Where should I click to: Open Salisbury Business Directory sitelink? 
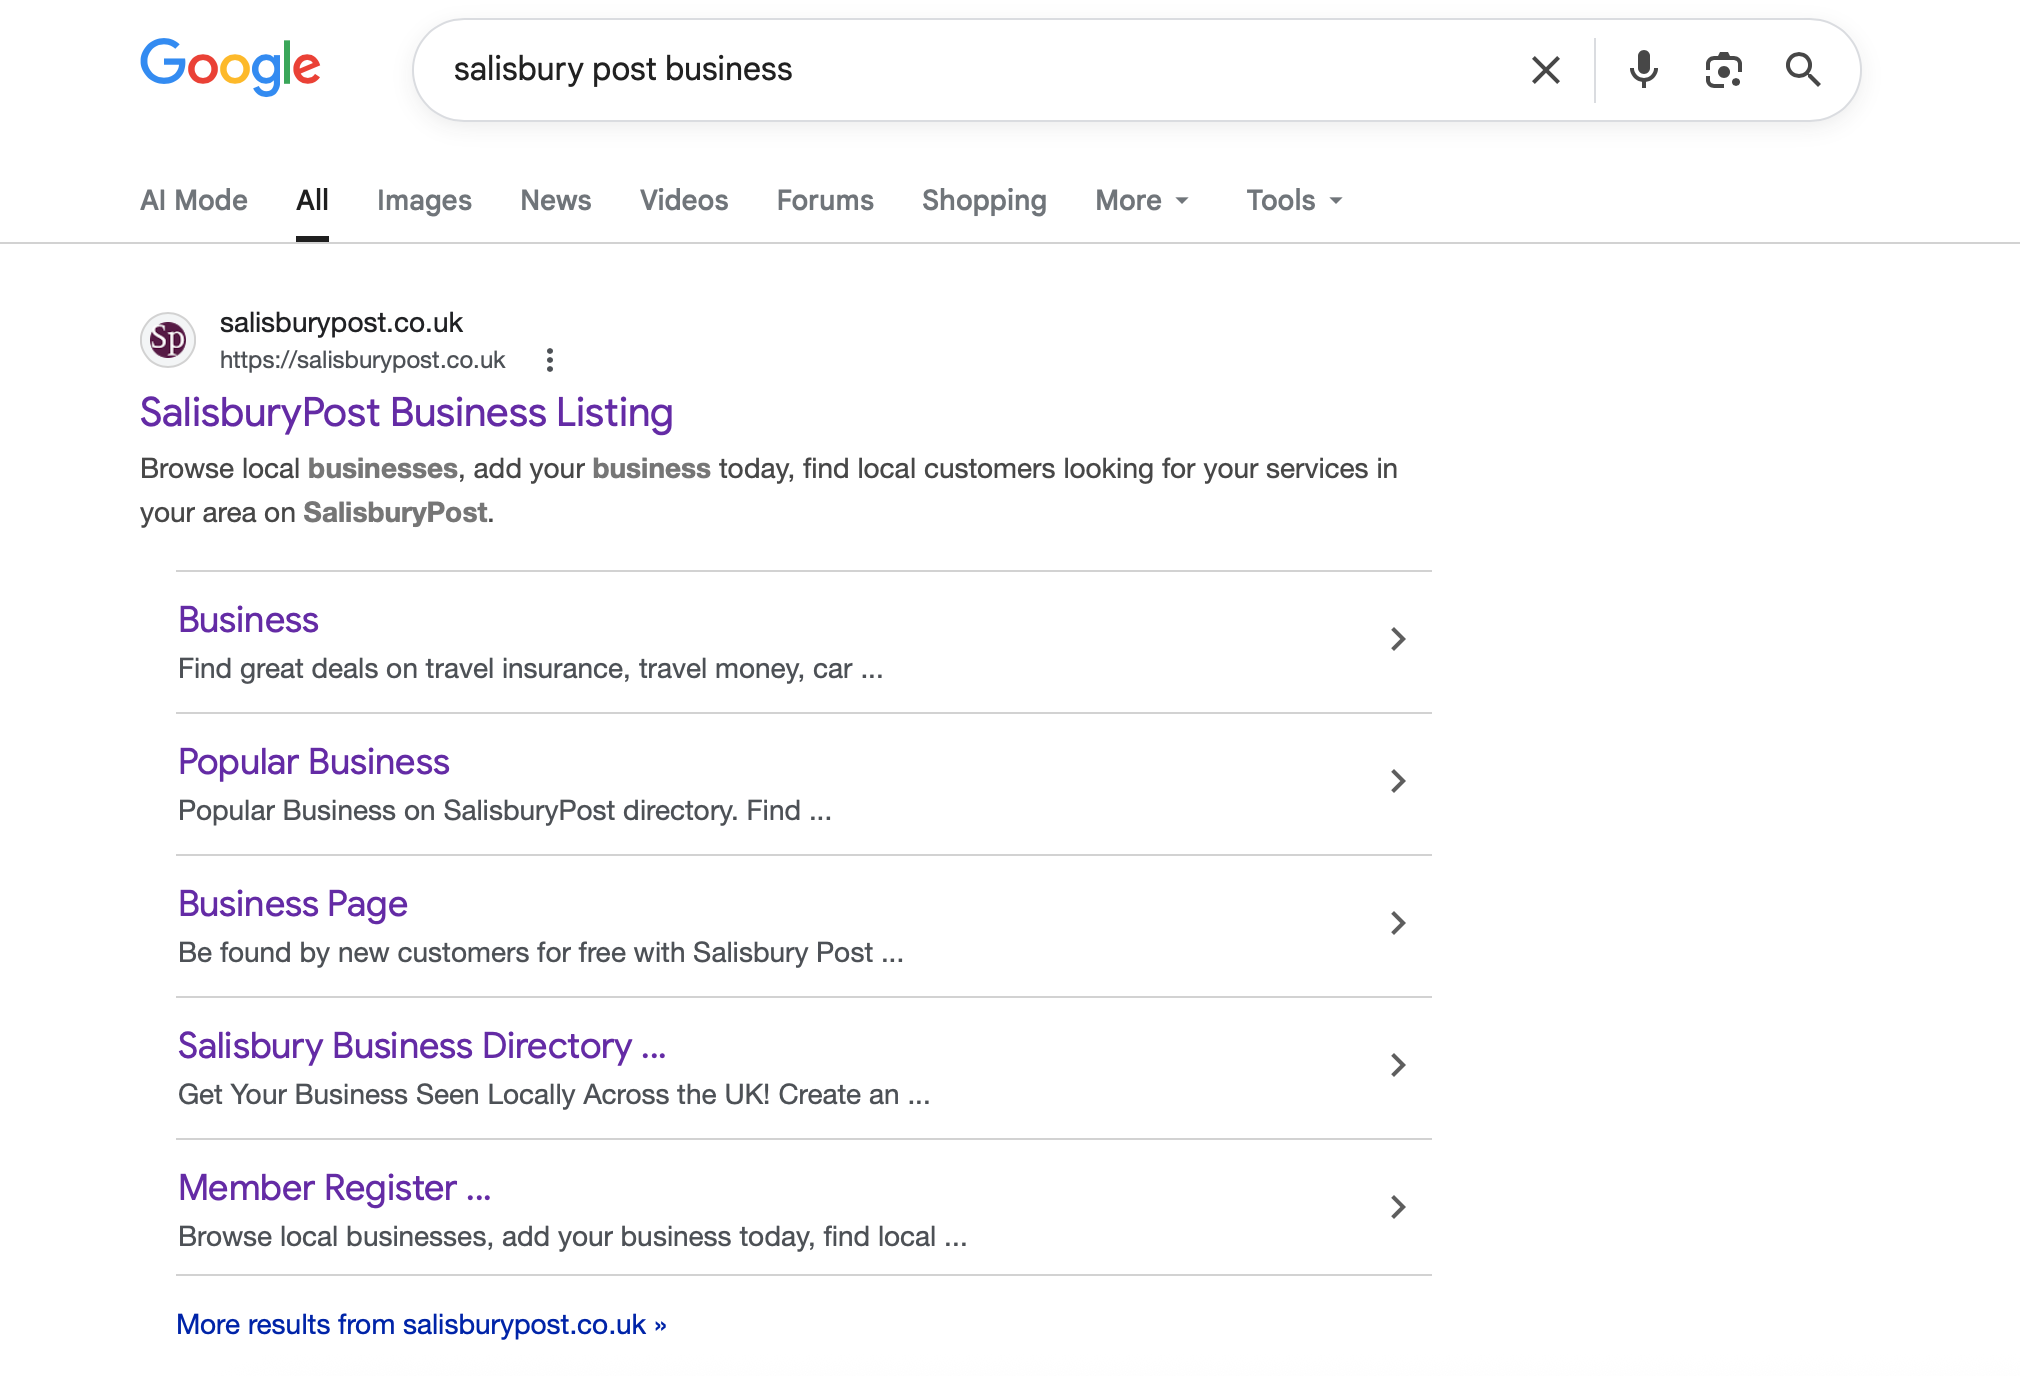[421, 1046]
